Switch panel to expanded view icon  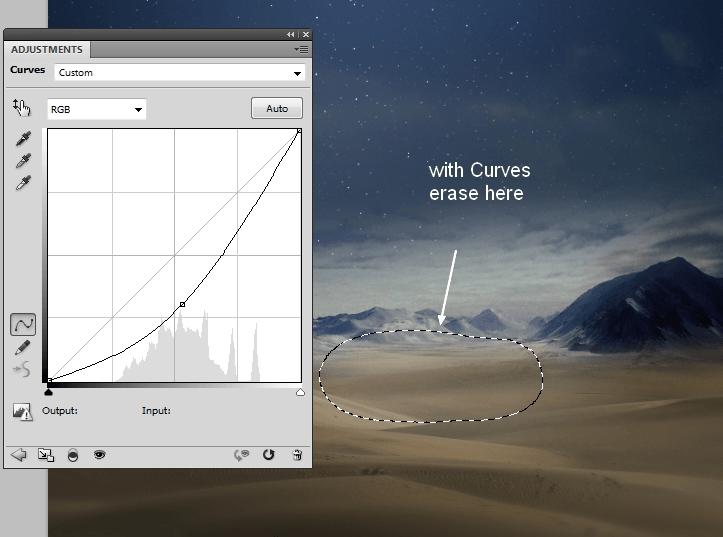[46, 455]
